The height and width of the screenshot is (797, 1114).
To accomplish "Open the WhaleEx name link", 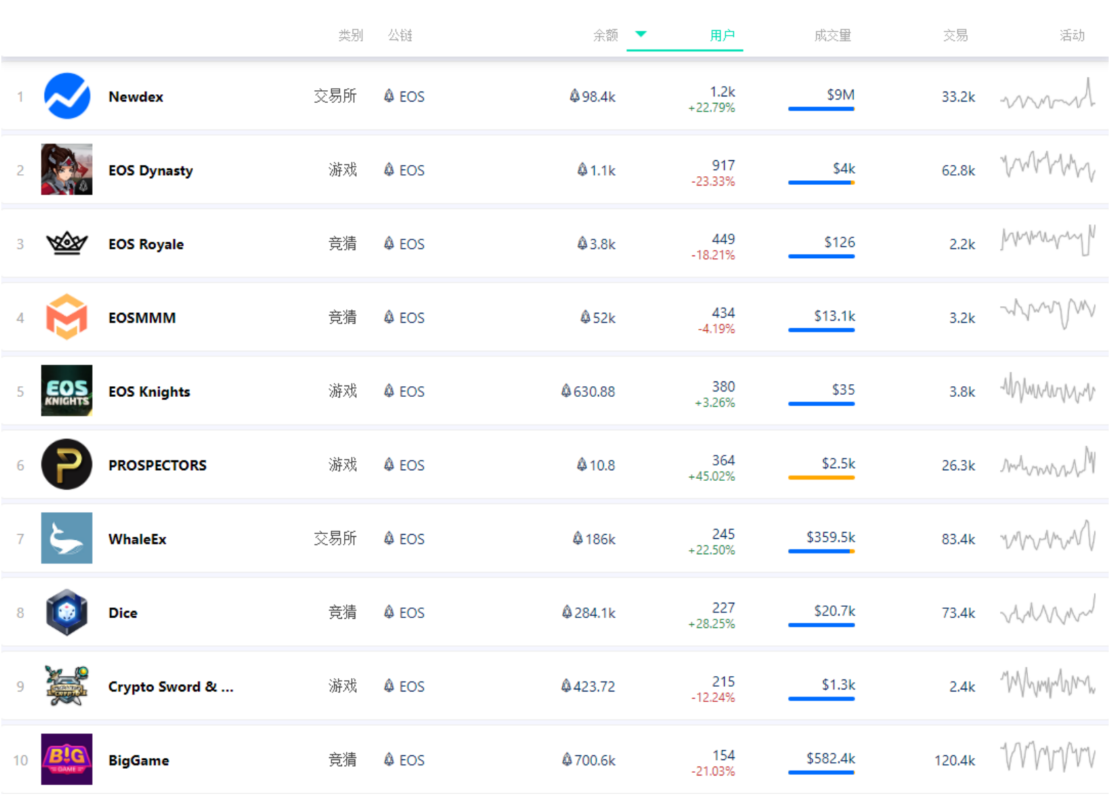I will pyautogui.click(x=137, y=539).
